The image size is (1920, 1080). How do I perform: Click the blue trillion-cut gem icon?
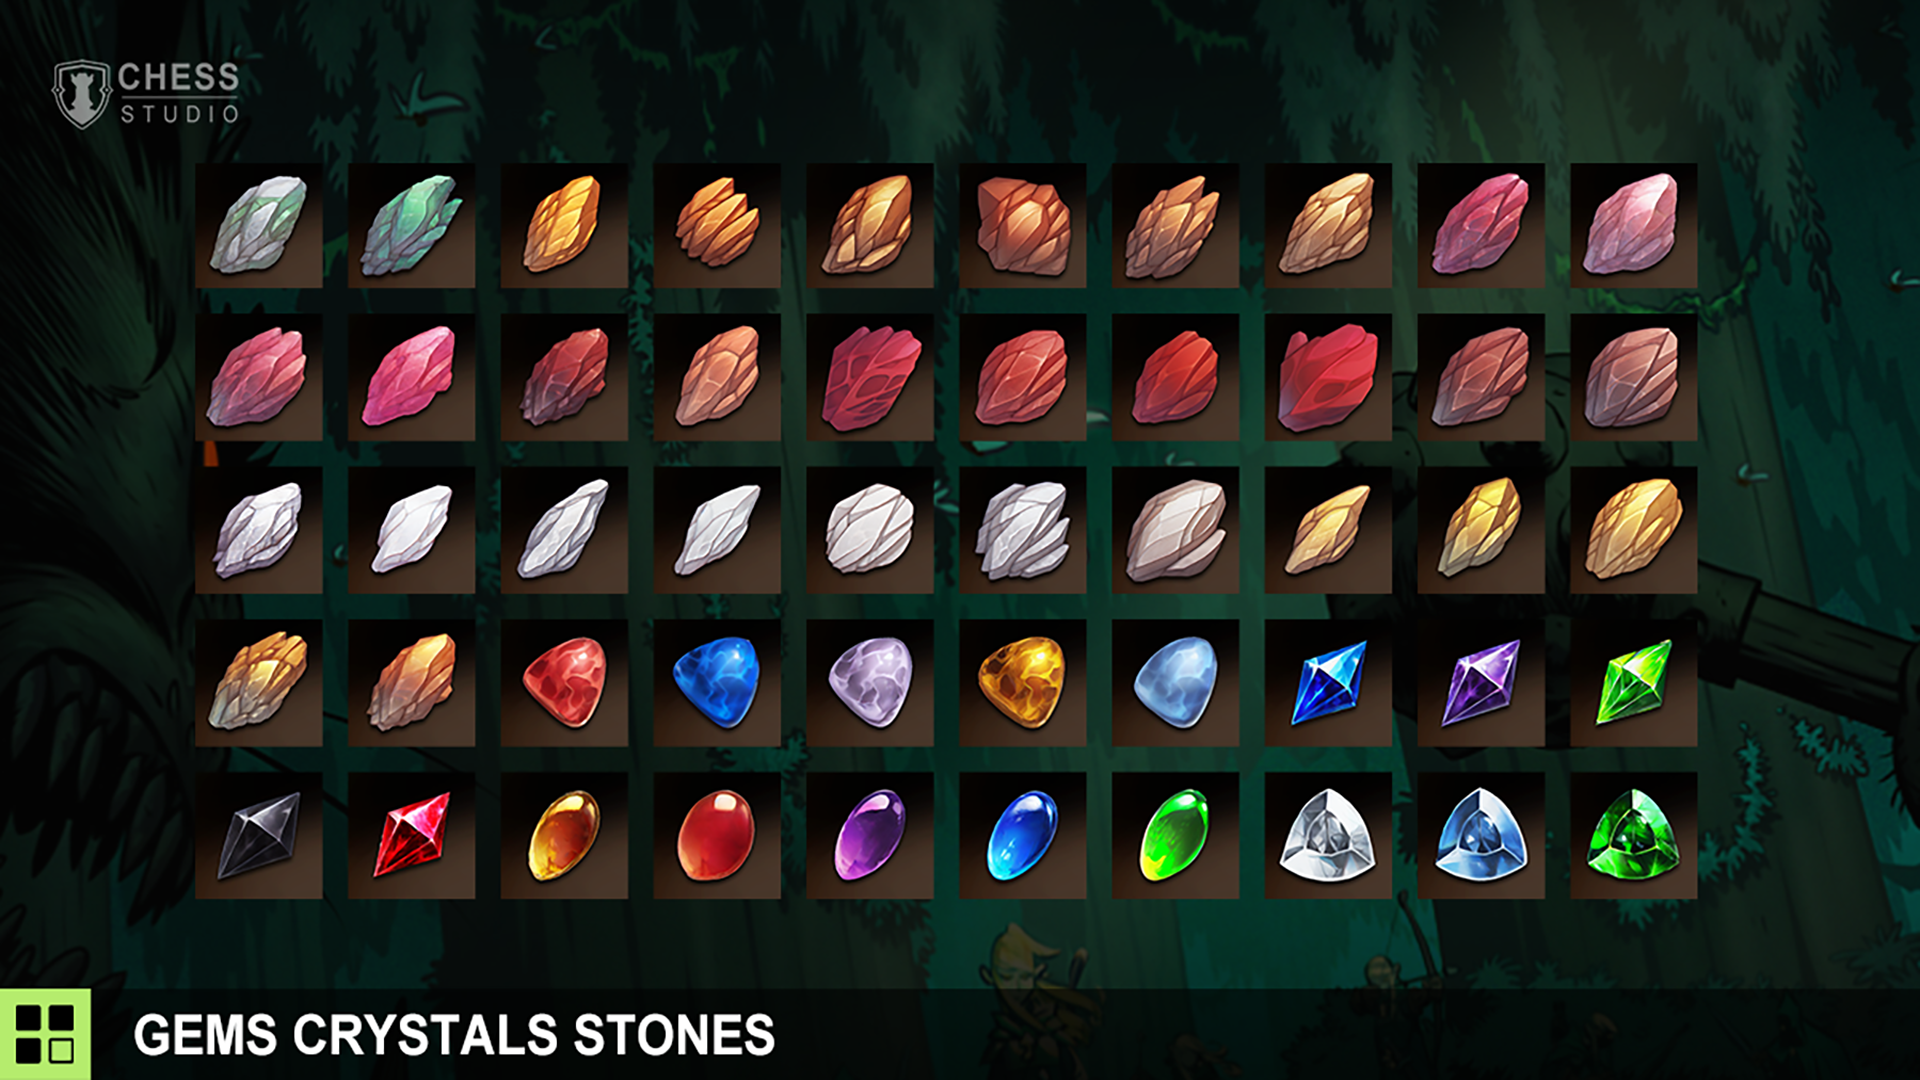click(1481, 835)
